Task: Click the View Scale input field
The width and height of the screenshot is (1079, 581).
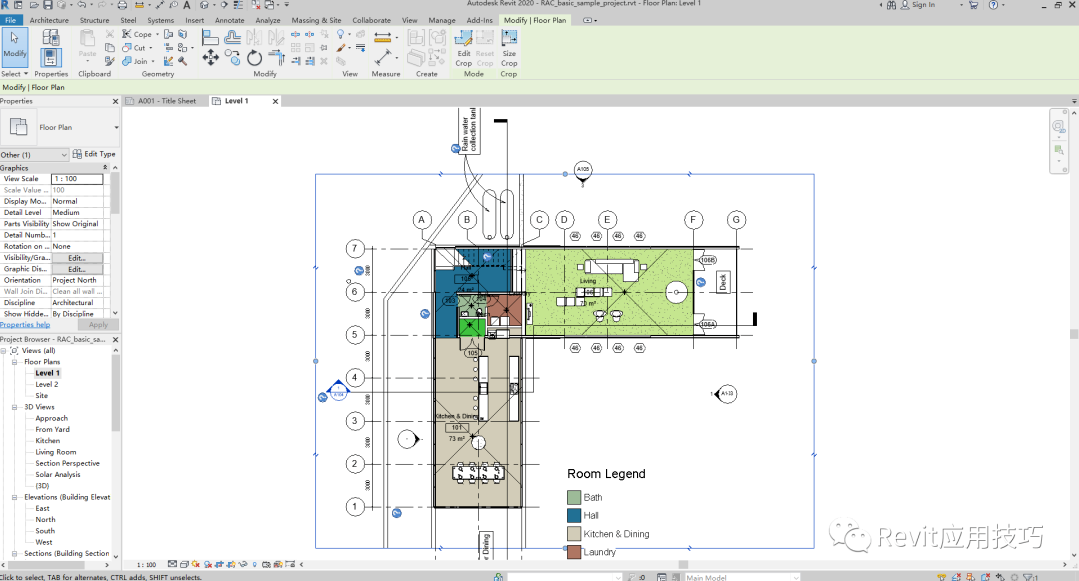Action: 77,179
